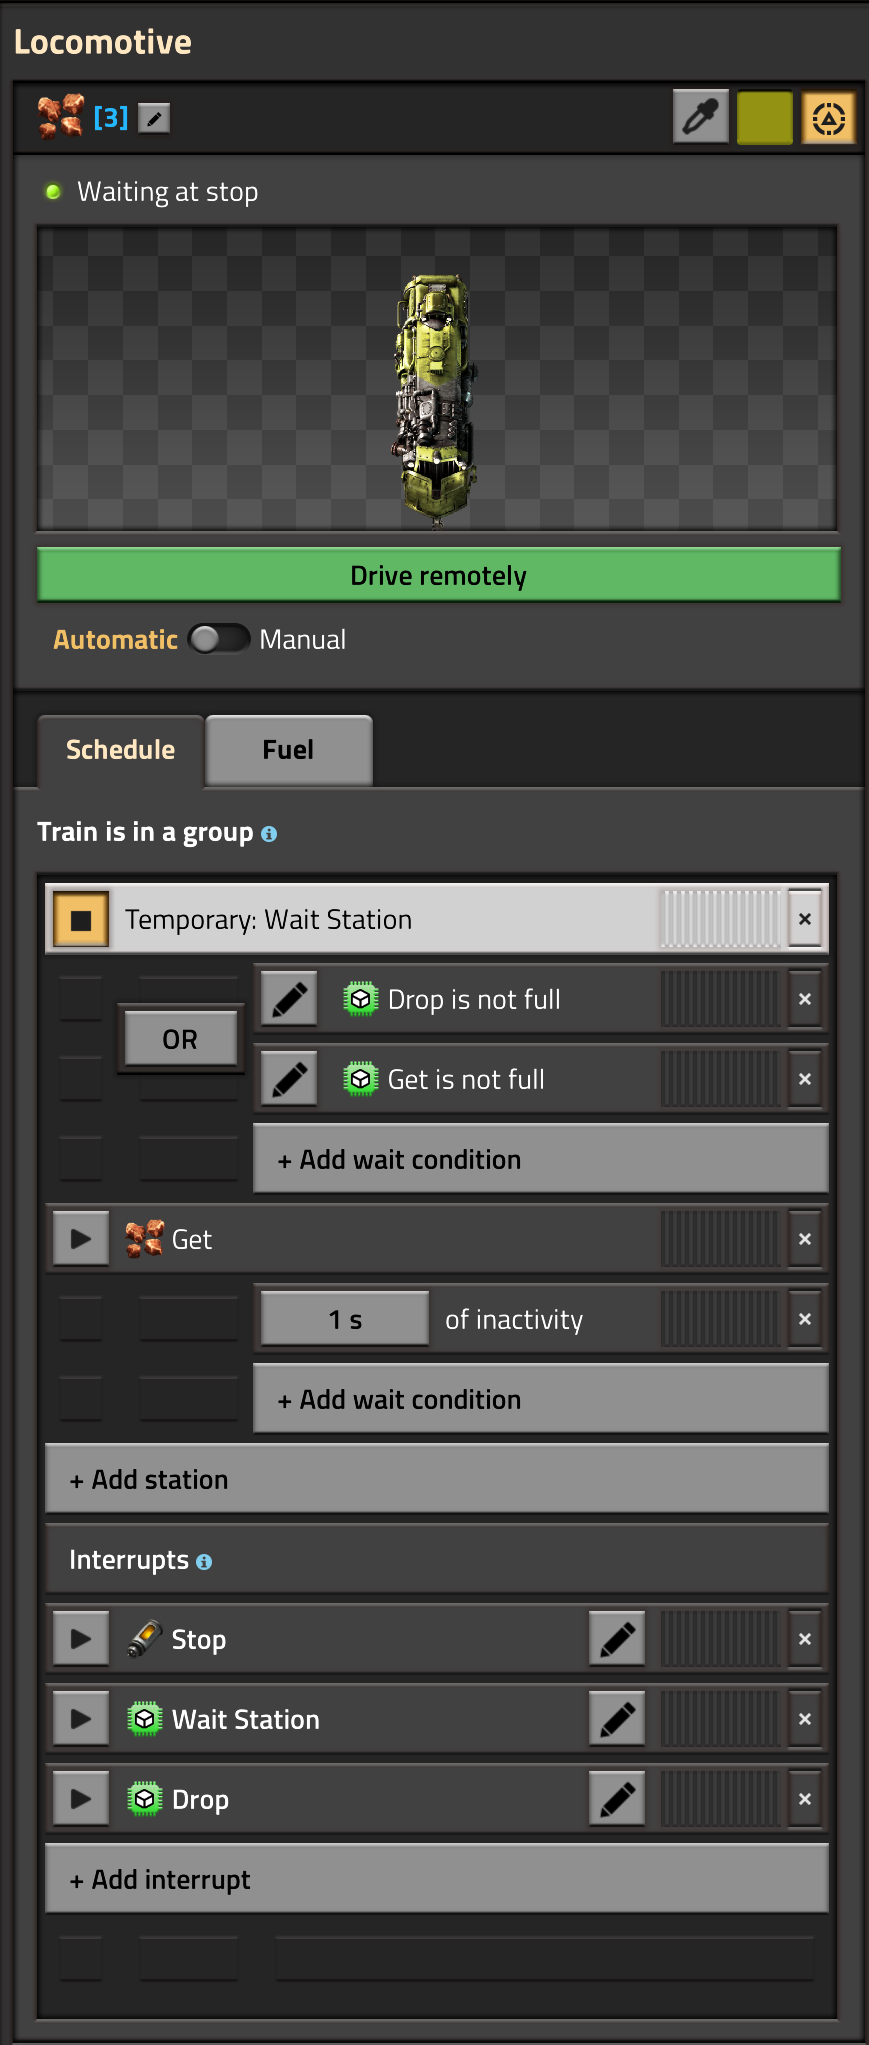Click Drive remotely button
Image resolution: width=869 pixels, height=2045 pixels.
click(x=438, y=575)
